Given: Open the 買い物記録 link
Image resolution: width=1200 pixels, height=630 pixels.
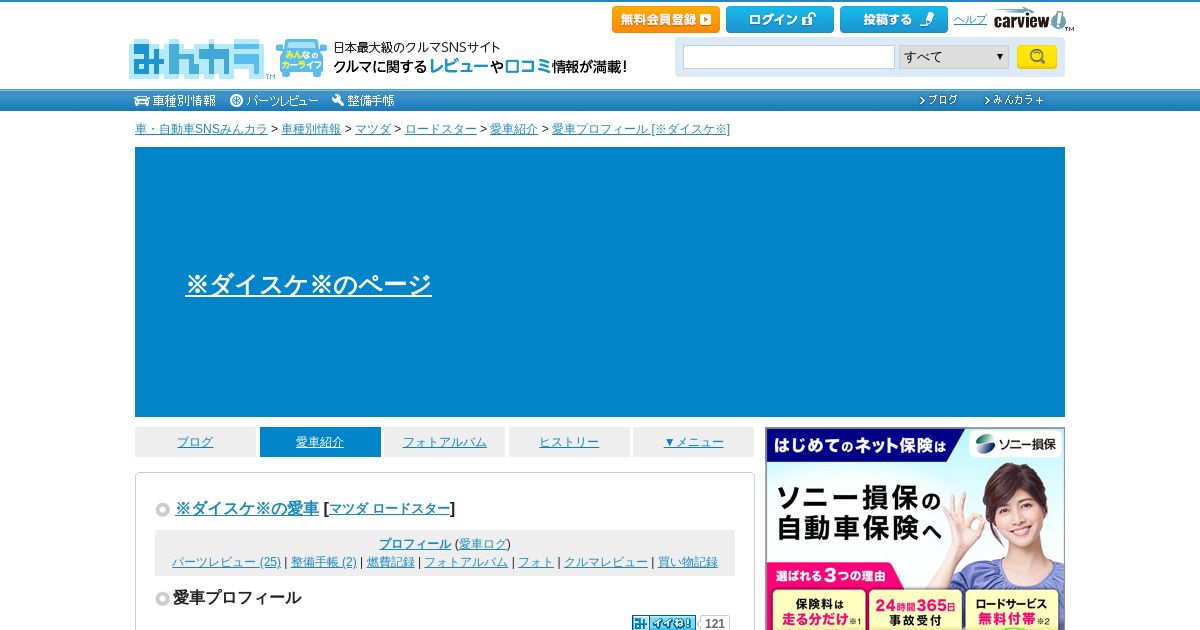Looking at the screenshot, I should [x=688, y=562].
